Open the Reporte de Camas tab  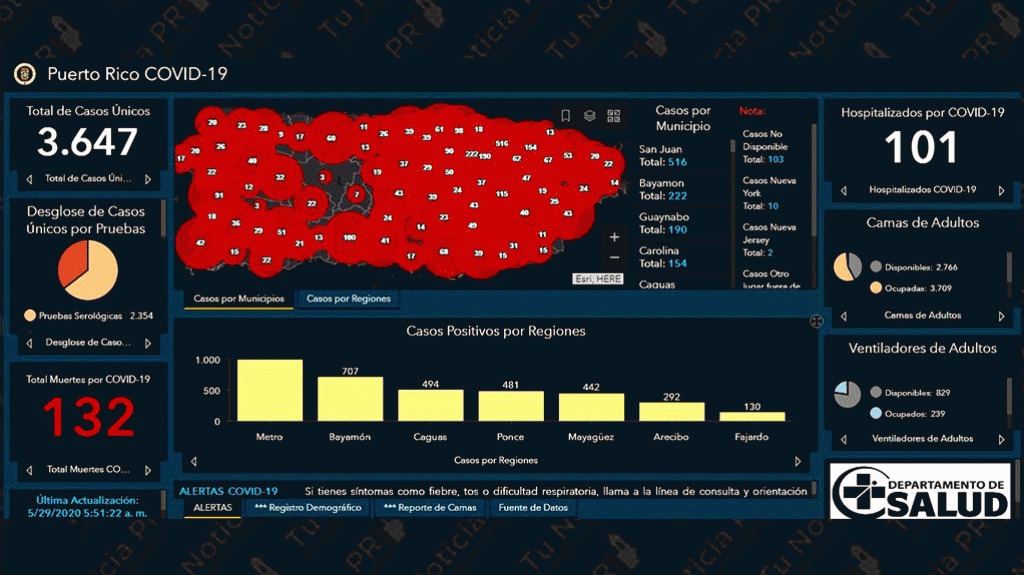tap(428, 508)
